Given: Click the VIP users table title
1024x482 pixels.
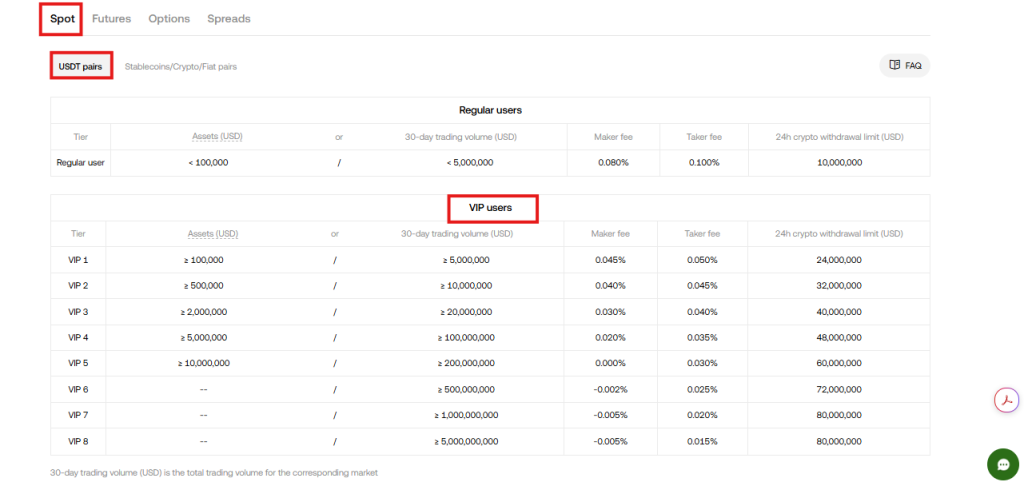Looking at the screenshot, I should coord(490,208).
